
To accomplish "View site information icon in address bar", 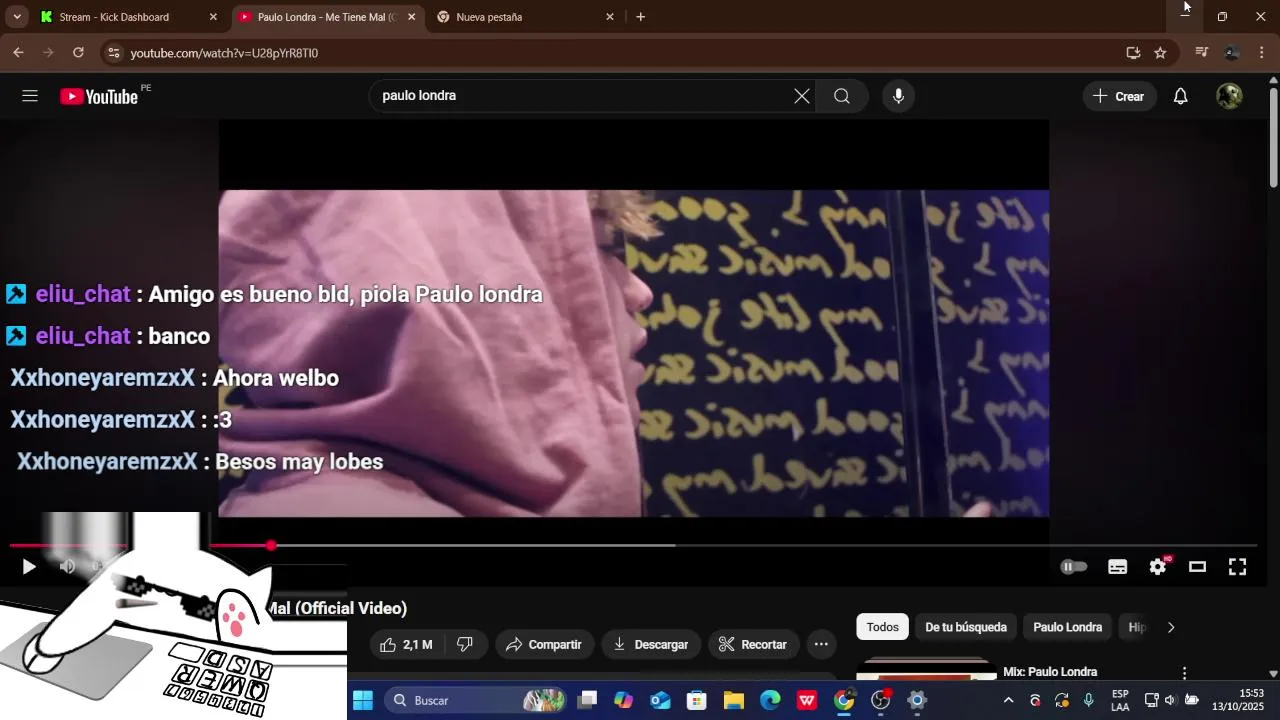I will pyautogui.click(x=113, y=53).
